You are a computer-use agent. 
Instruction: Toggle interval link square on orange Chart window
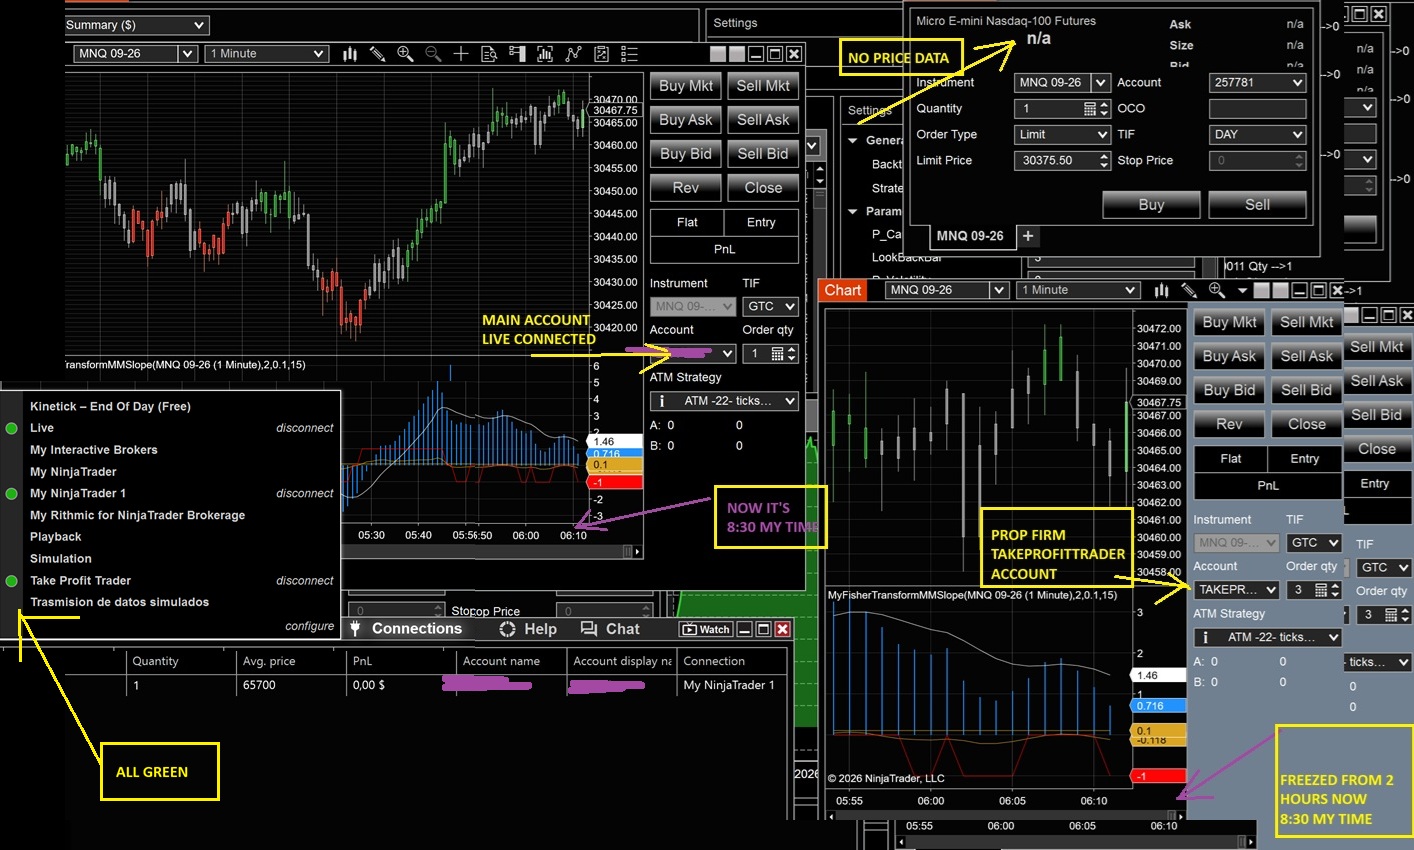[1280, 290]
